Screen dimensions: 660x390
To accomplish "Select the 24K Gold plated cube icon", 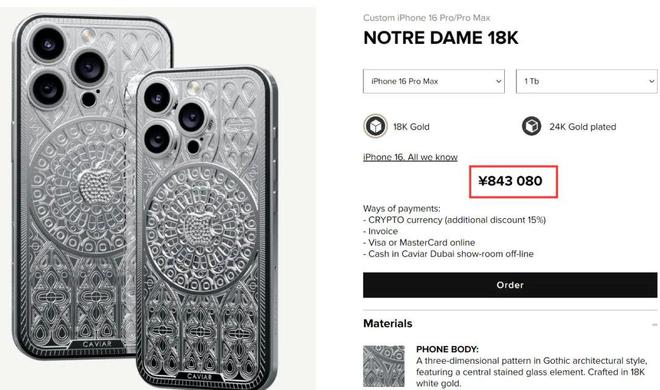I will [x=531, y=126].
